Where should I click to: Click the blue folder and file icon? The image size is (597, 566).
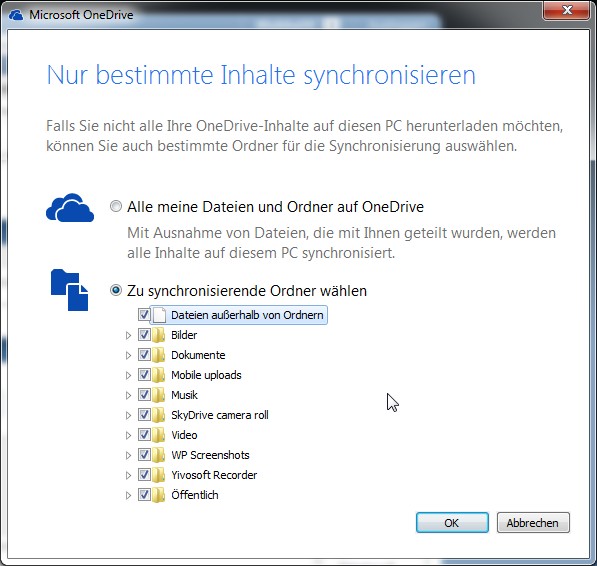pos(70,290)
